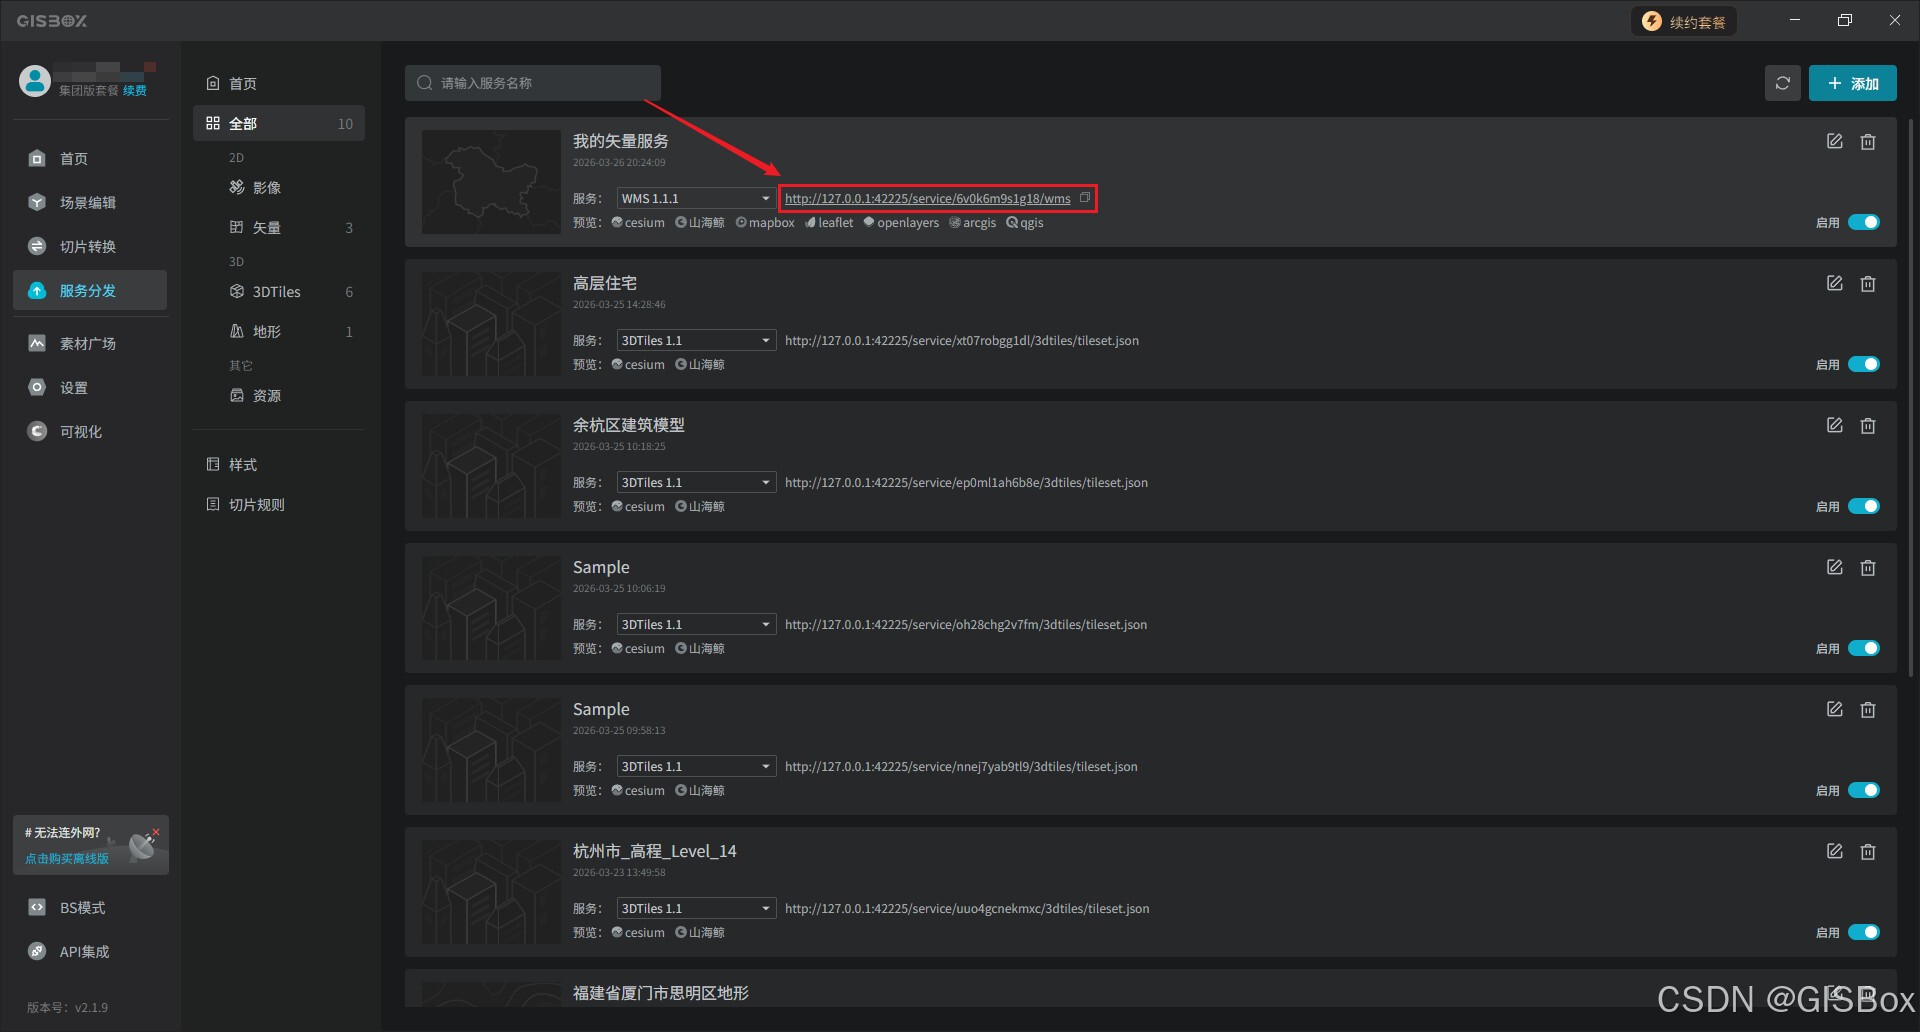
Task: Click the 添加 add service button
Action: pyautogui.click(x=1852, y=83)
